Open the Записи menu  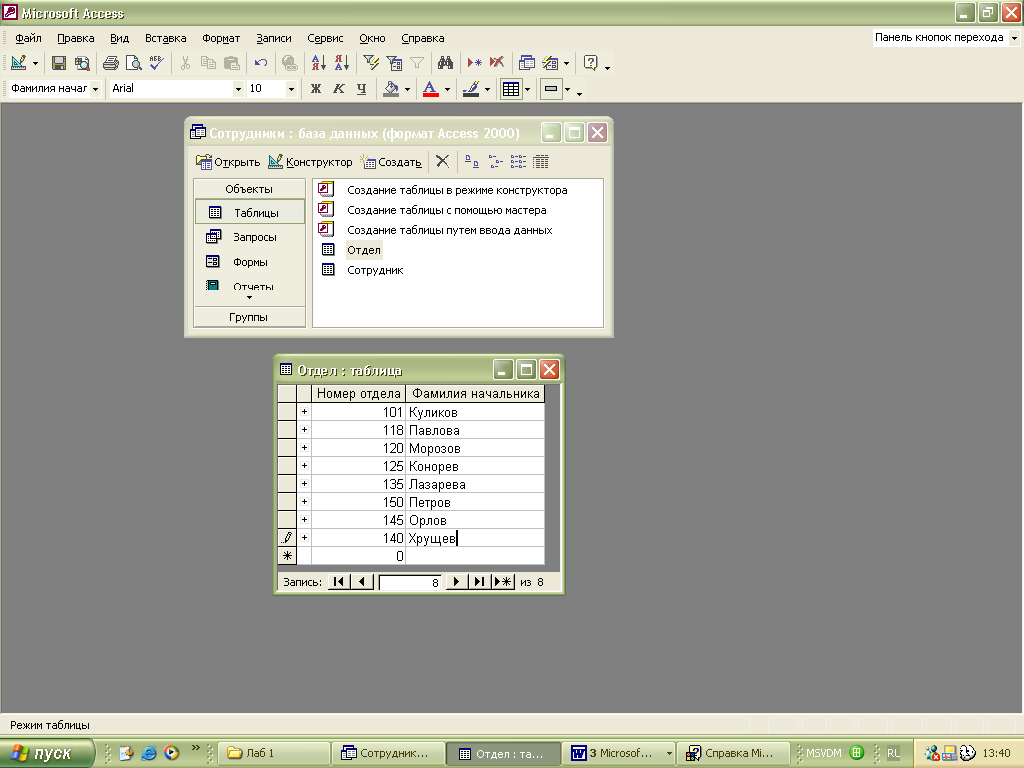(x=274, y=39)
